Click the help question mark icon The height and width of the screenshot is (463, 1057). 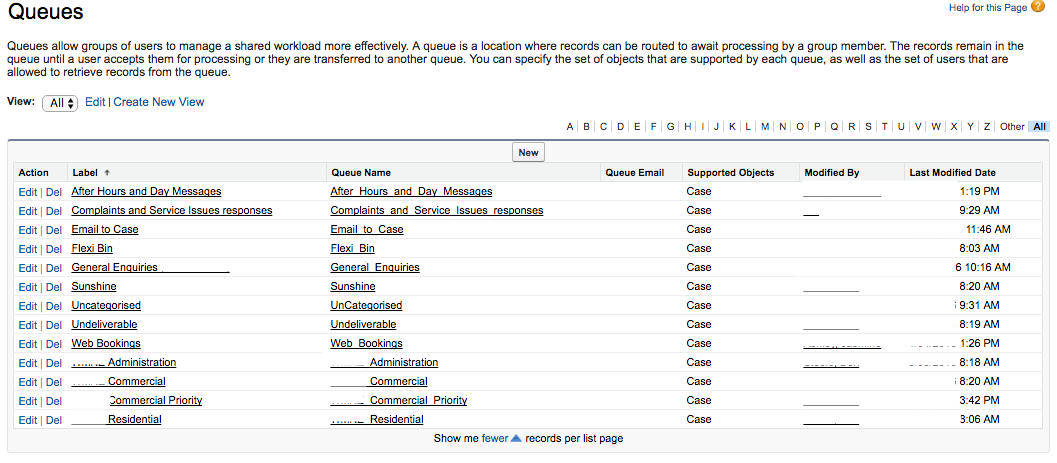tap(1037, 7)
